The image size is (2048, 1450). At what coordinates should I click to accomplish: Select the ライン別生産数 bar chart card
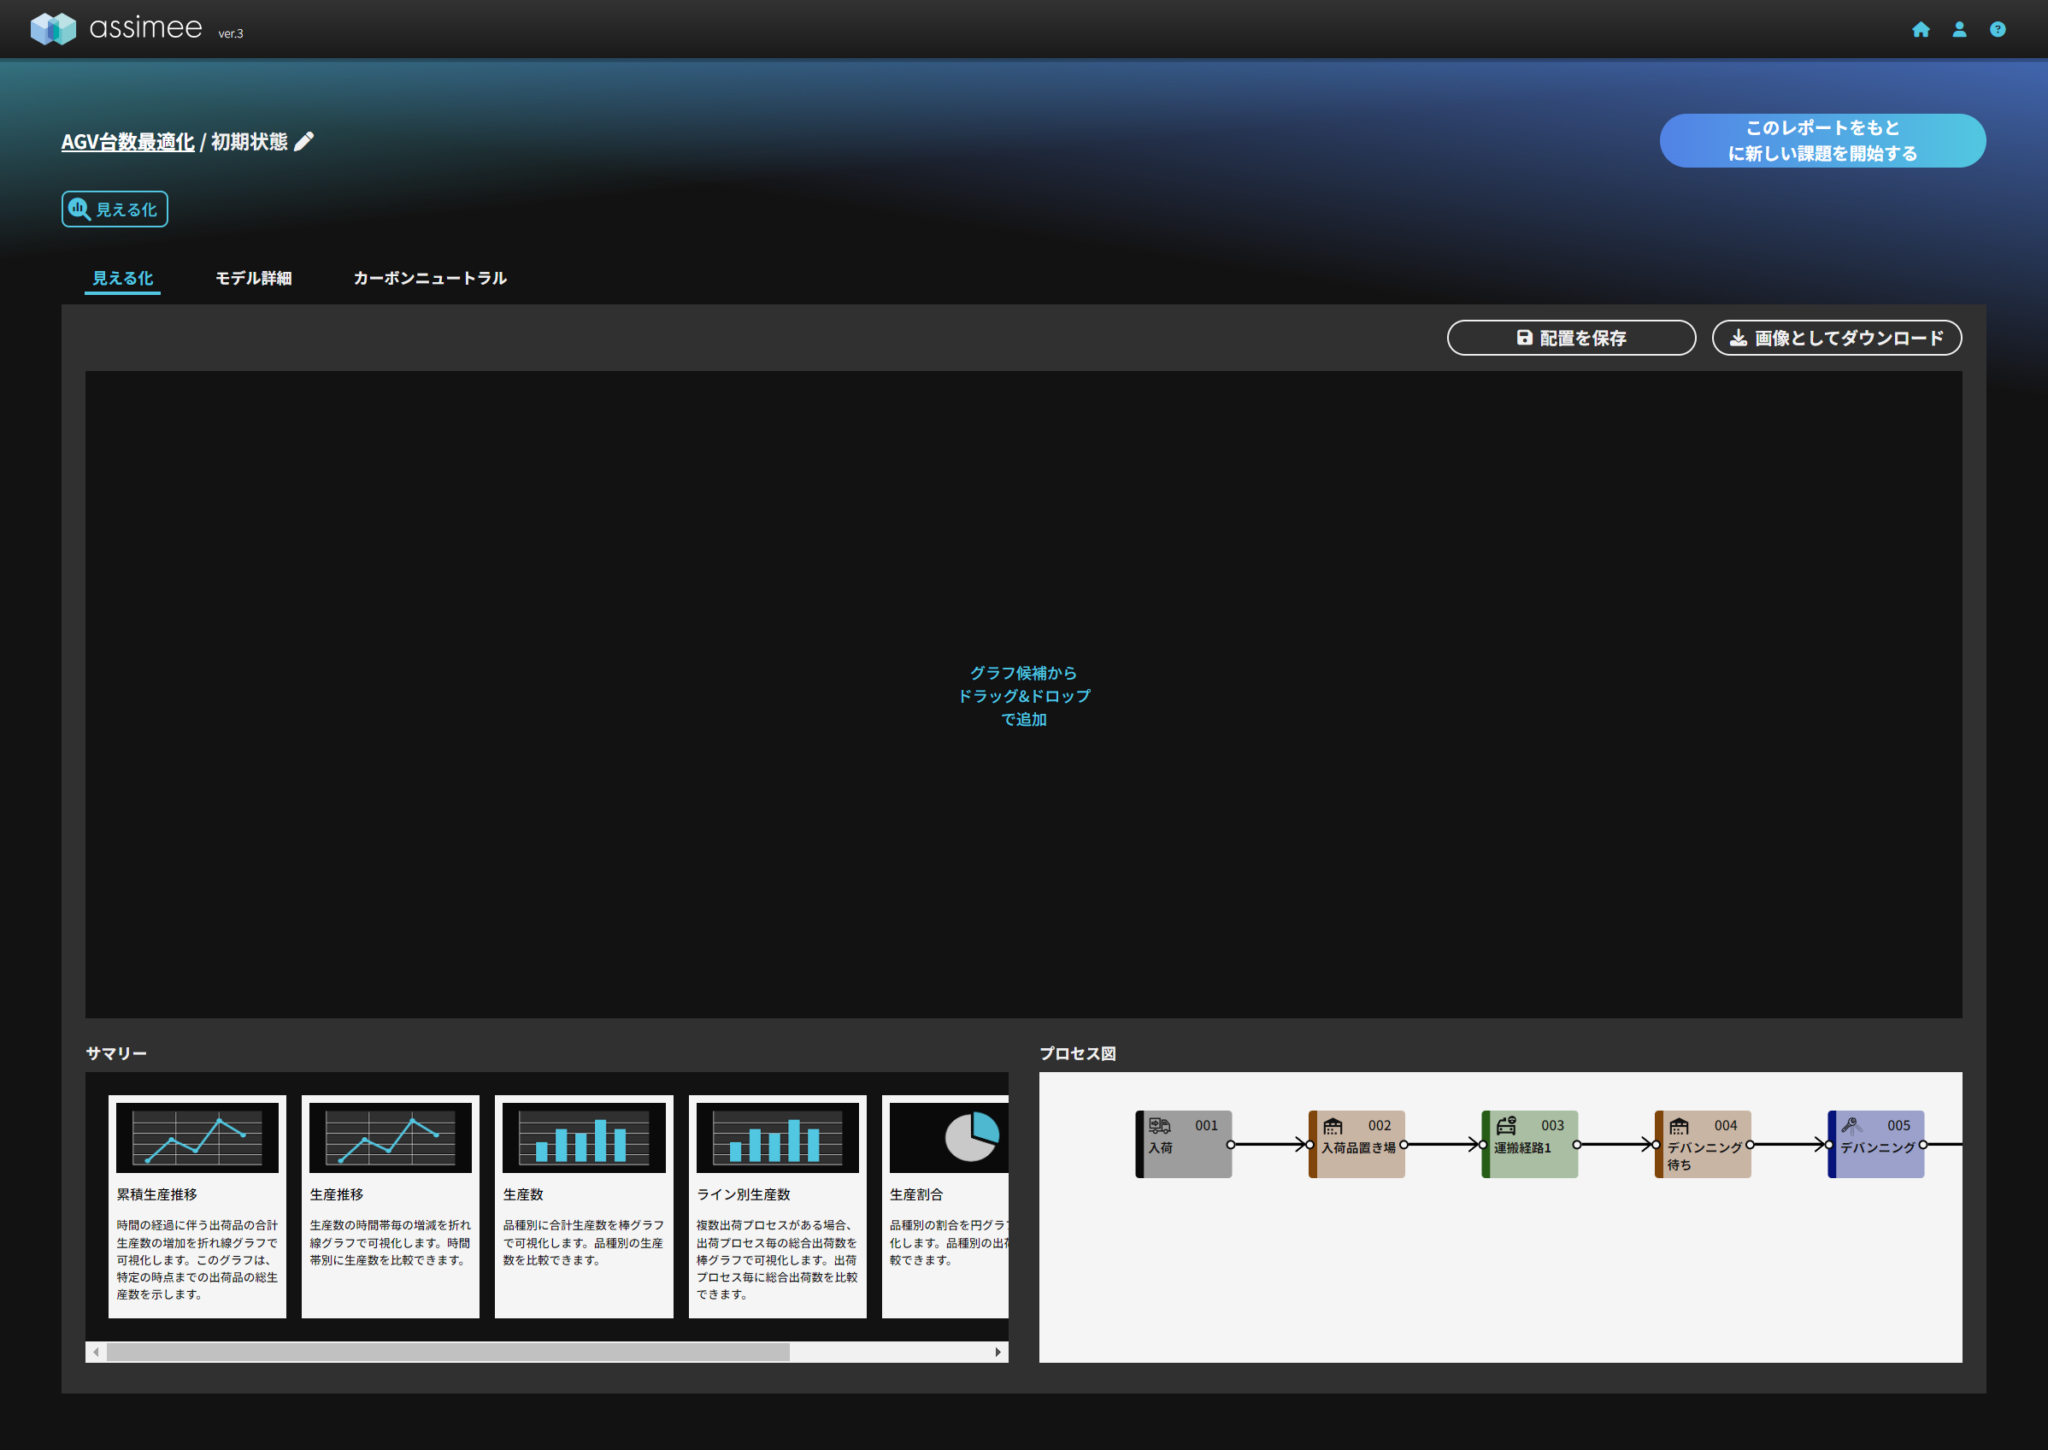(777, 1205)
